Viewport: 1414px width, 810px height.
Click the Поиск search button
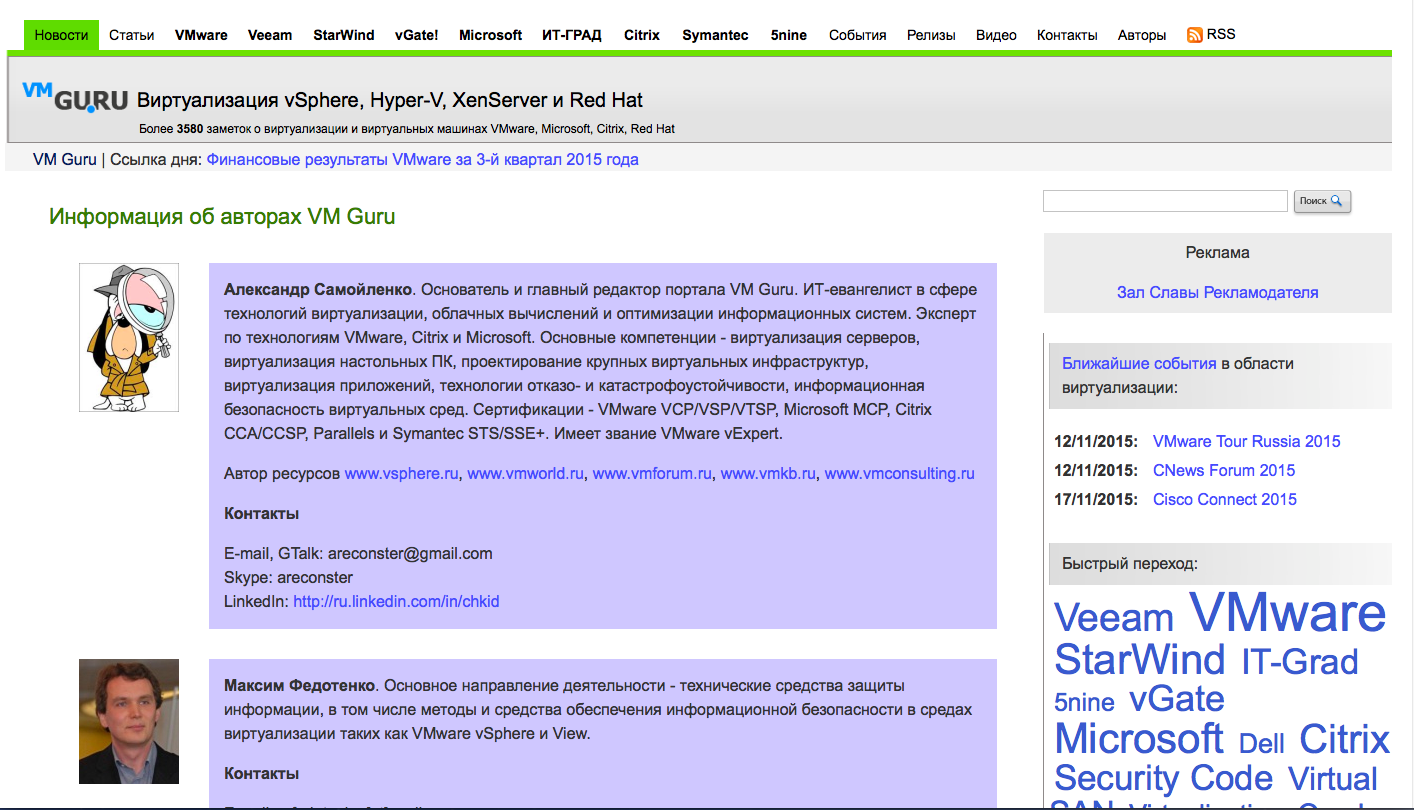tap(1322, 201)
